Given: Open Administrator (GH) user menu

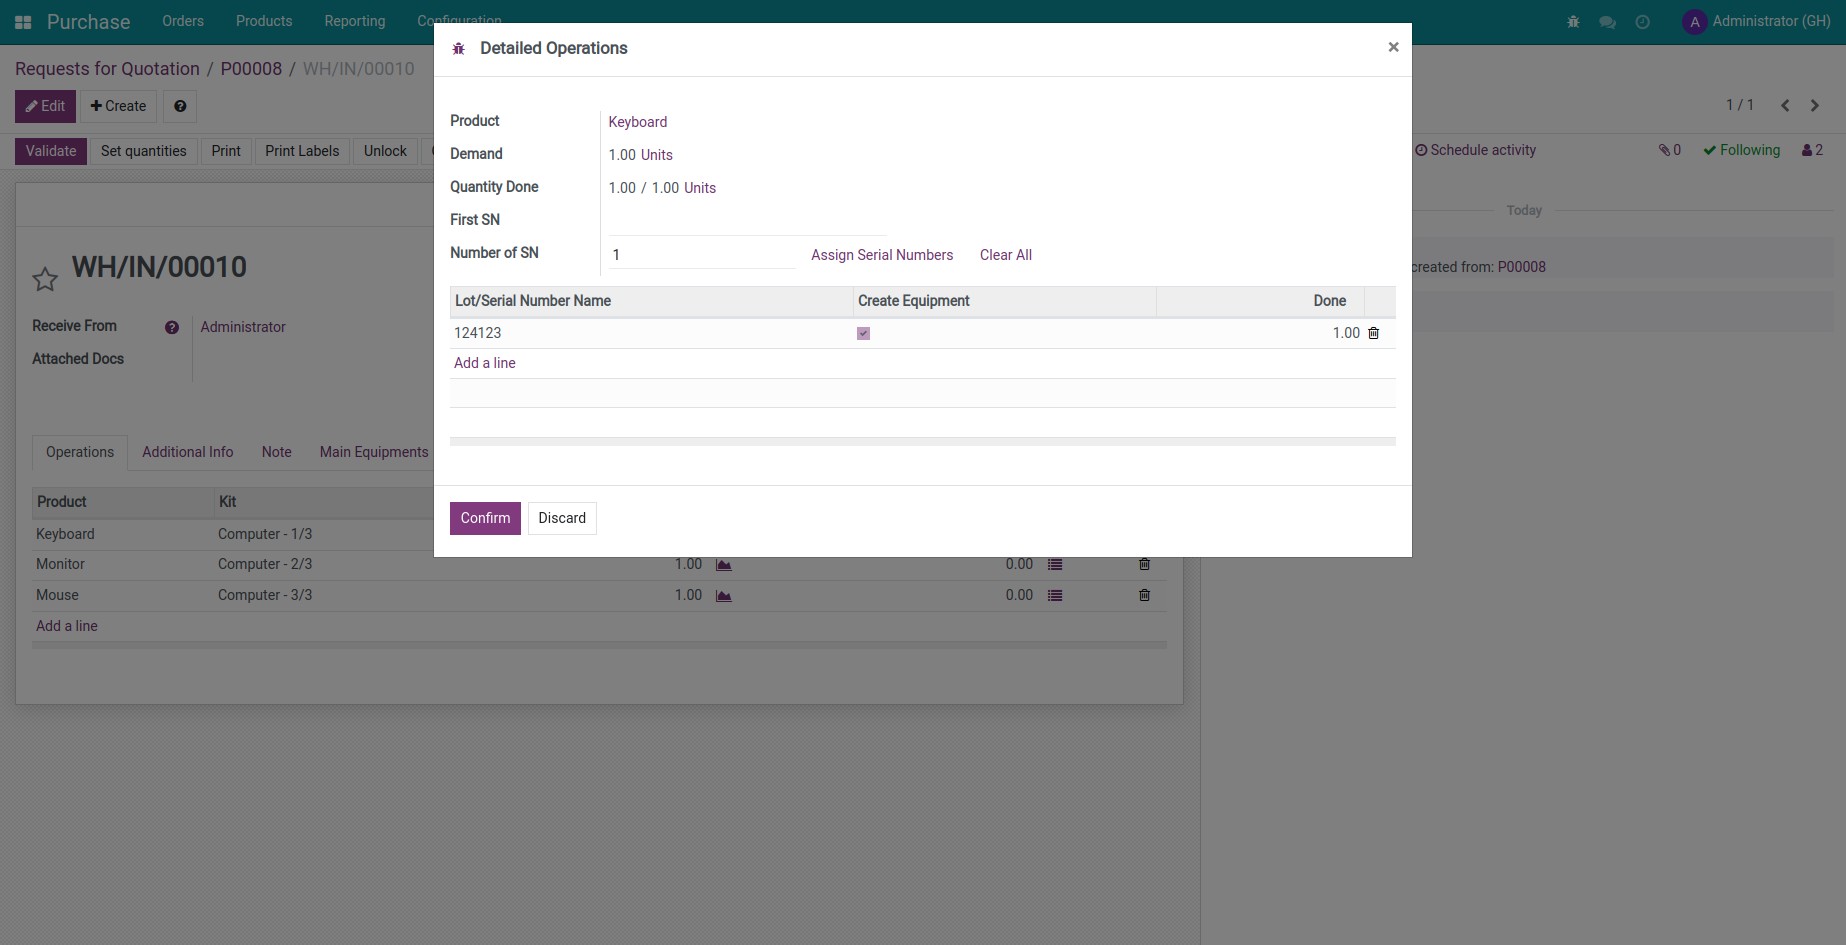Looking at the screenshot, I should [1756, 21].
